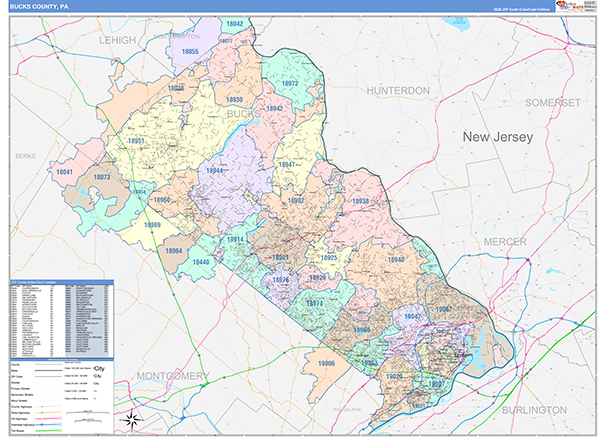Open the ZIP Code Index/Grid Locator header

(x=60, y=284)
